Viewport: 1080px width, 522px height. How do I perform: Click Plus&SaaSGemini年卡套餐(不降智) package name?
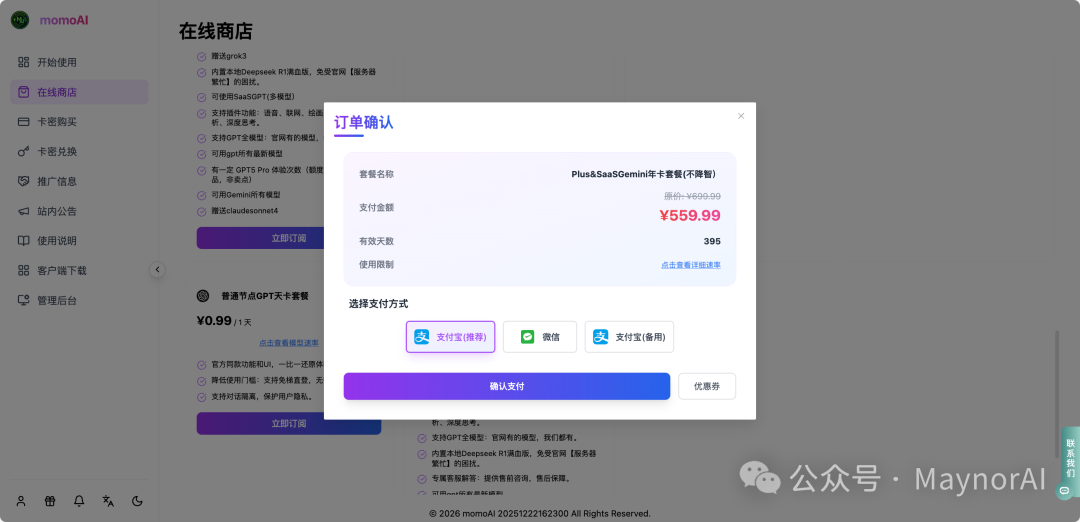pyautogui.click(x=646, y=174)
